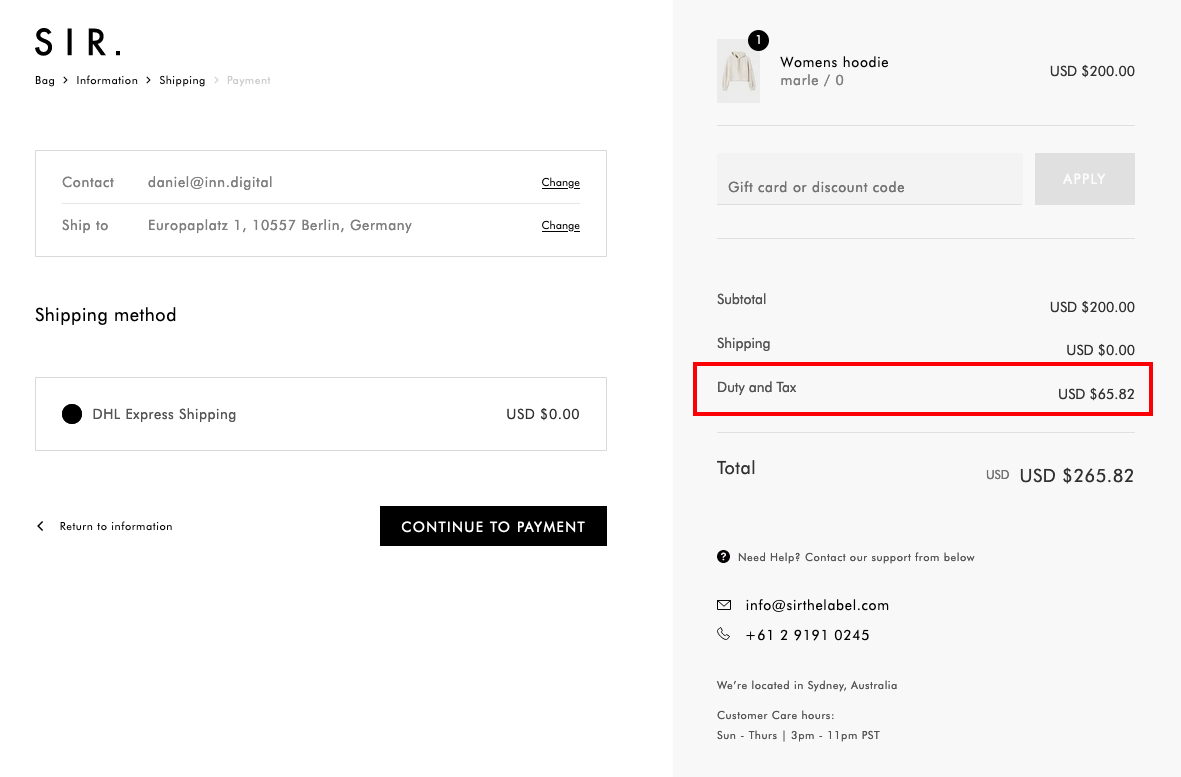Click the SIR. store logo
Image resolution: width=1181 pixels, height=777 pixels.
[78, 42]
